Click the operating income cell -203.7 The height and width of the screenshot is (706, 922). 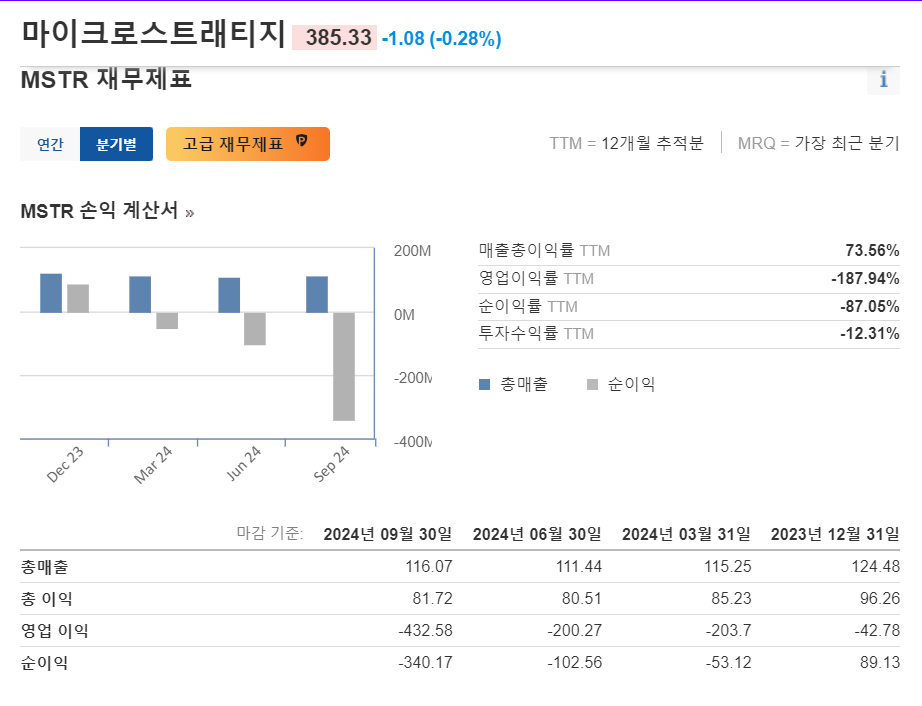[729, 631]
